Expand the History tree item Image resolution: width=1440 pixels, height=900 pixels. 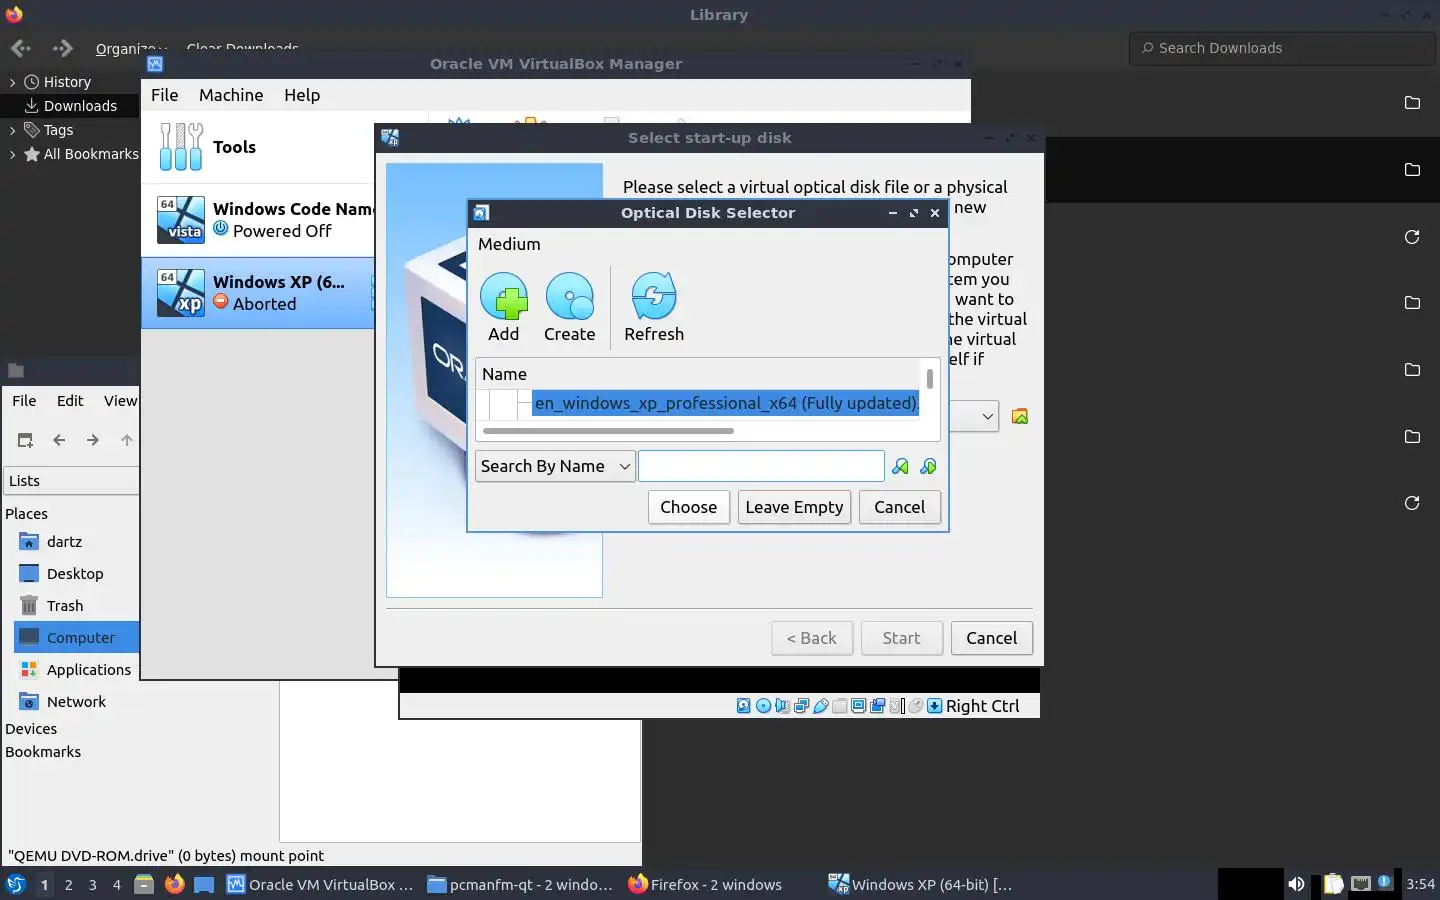(12, 82)
